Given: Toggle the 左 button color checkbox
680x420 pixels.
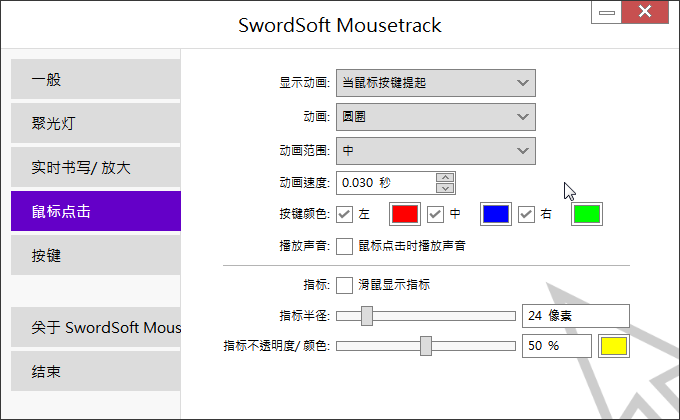Looking at the screenshot, I should 344,214.
